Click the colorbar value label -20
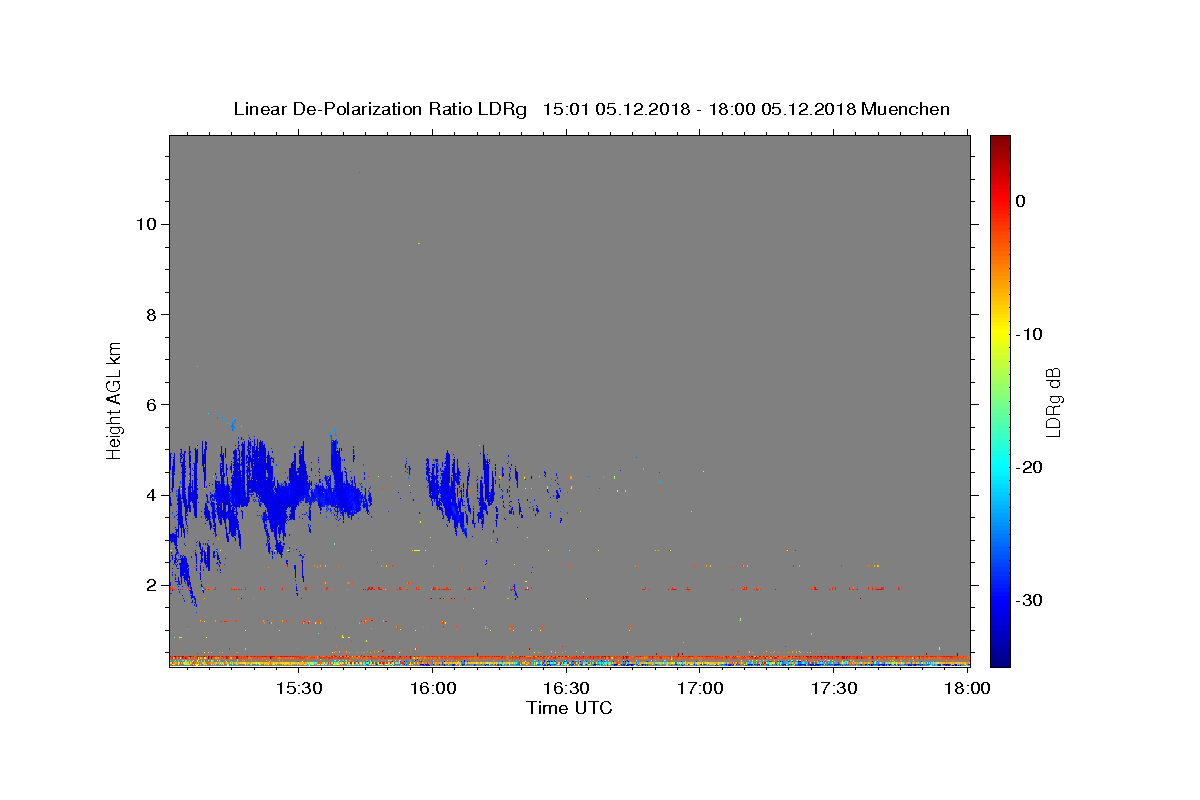The width and height of the screenshot is (1200, 800). [x=1031, y=467]
